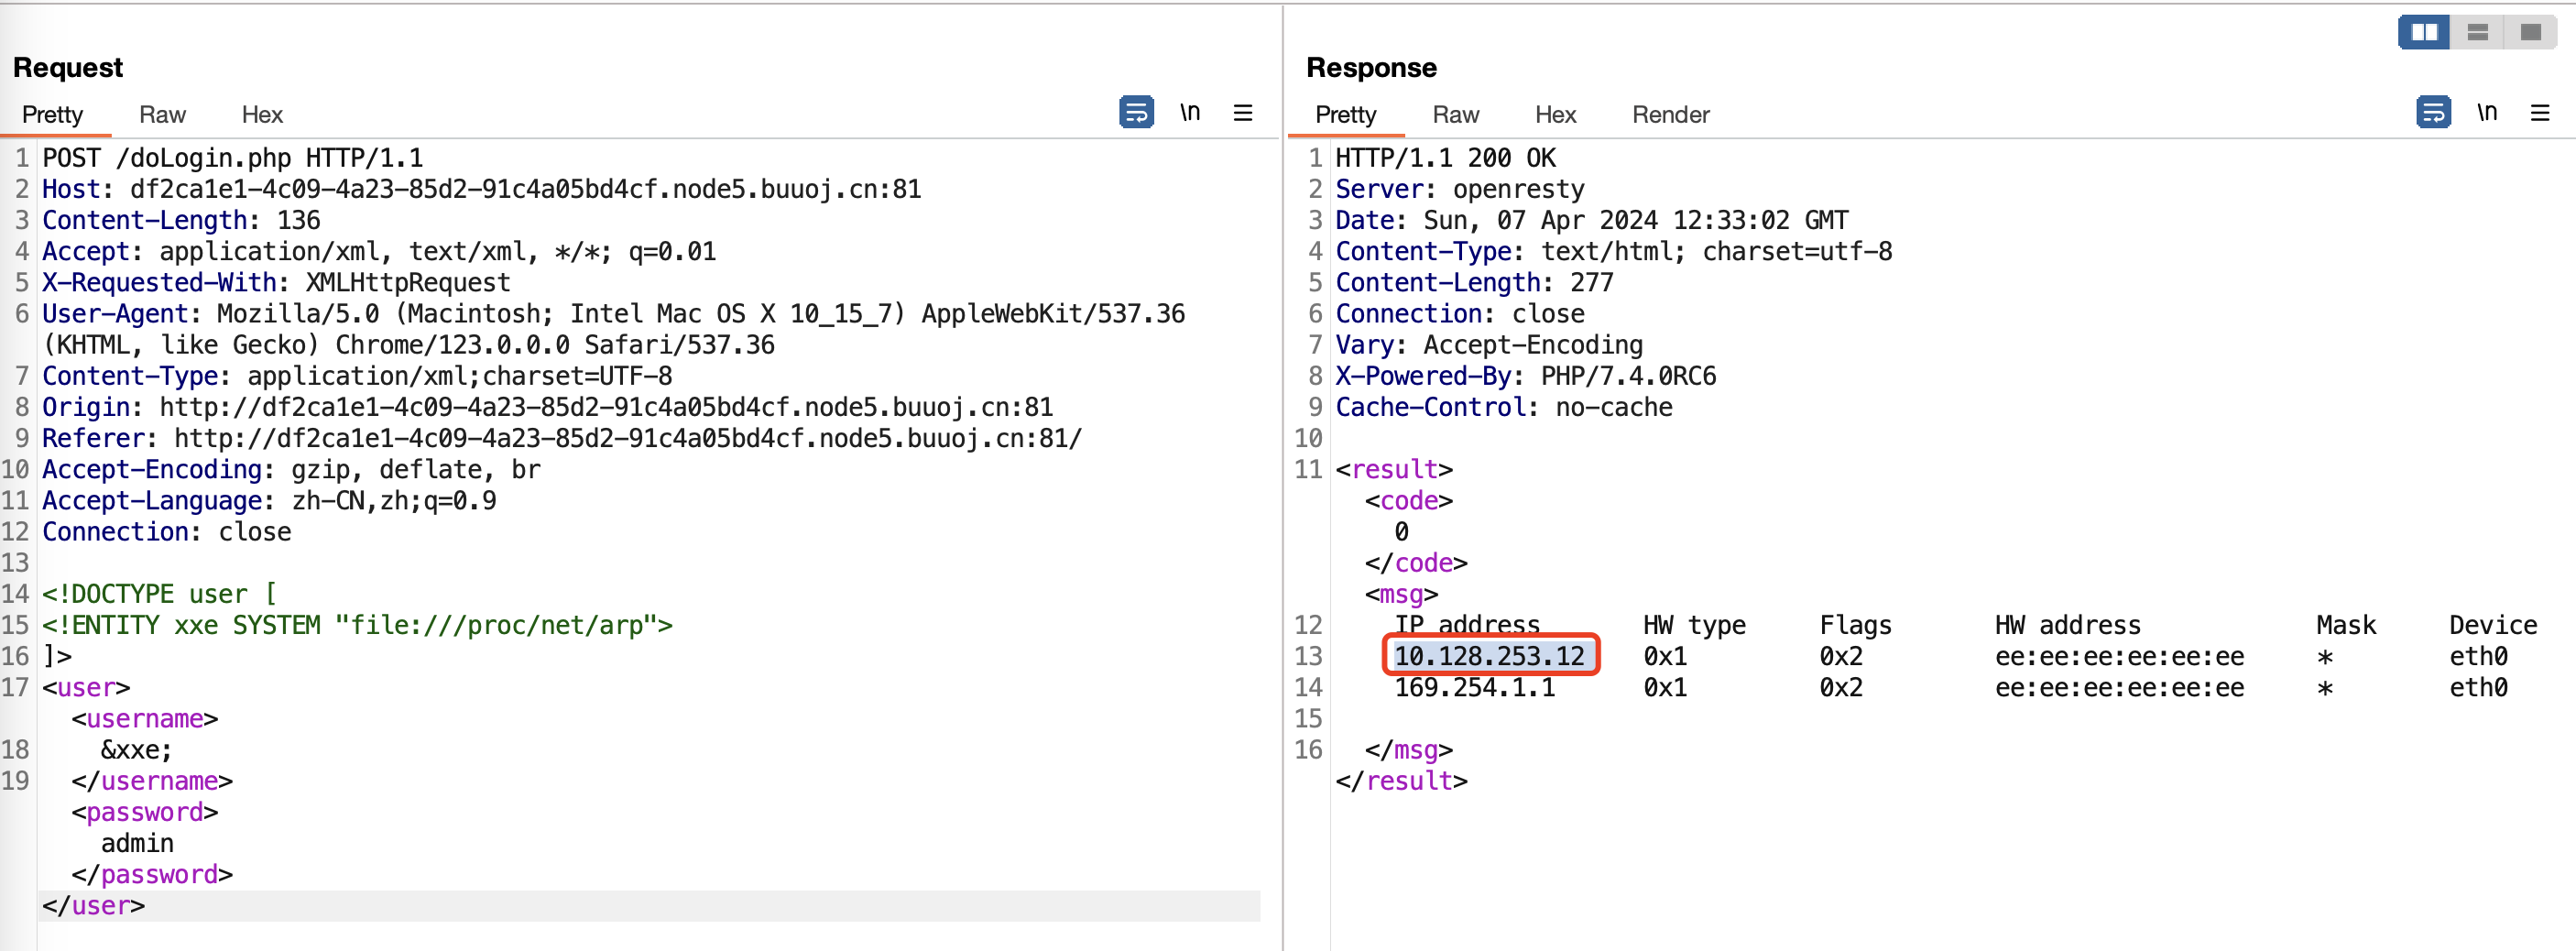Toggle non-printable characters in Request panel
The image size is (2576, 951).
(x=1190, y=112)
